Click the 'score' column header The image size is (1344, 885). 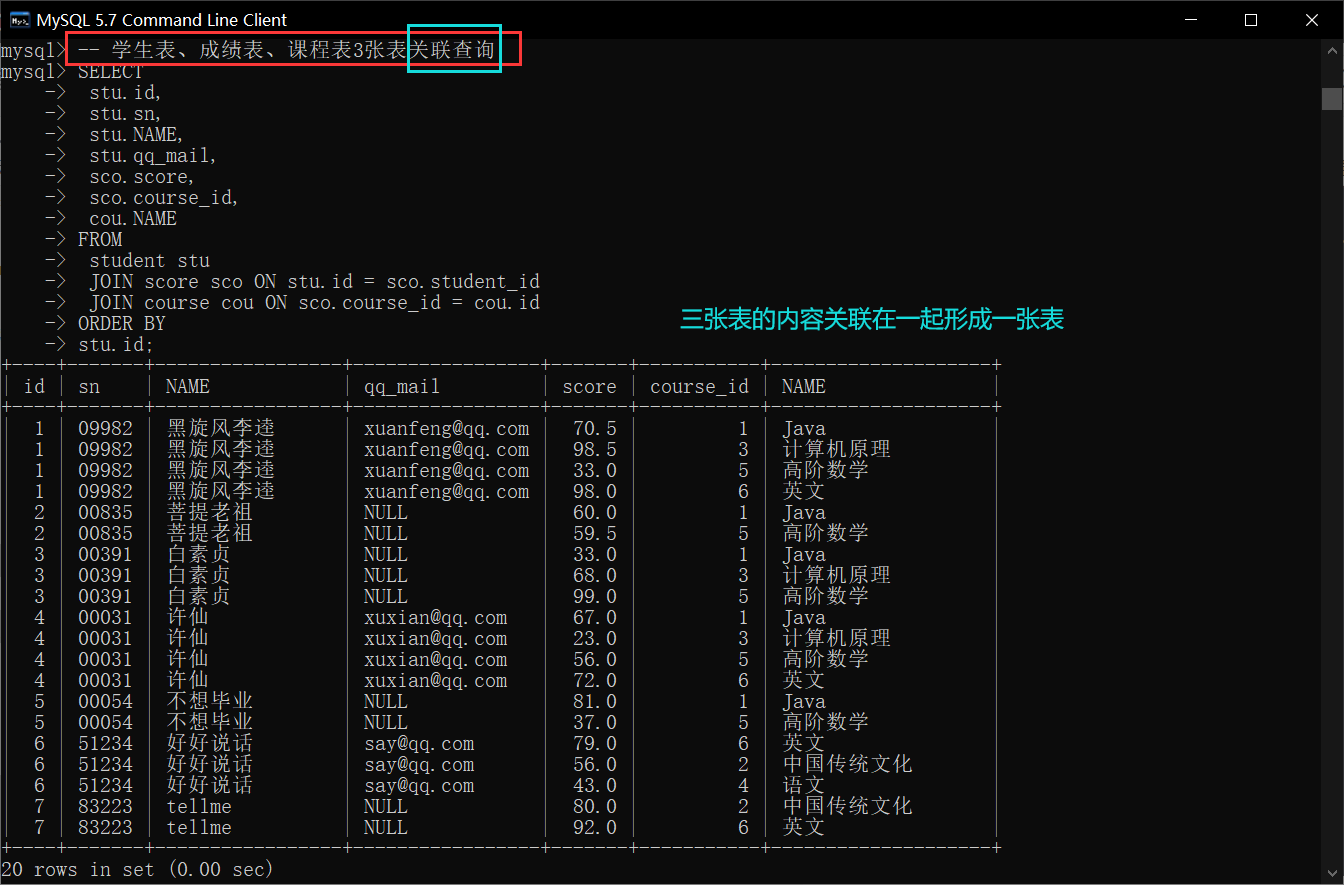pos(590,386)
